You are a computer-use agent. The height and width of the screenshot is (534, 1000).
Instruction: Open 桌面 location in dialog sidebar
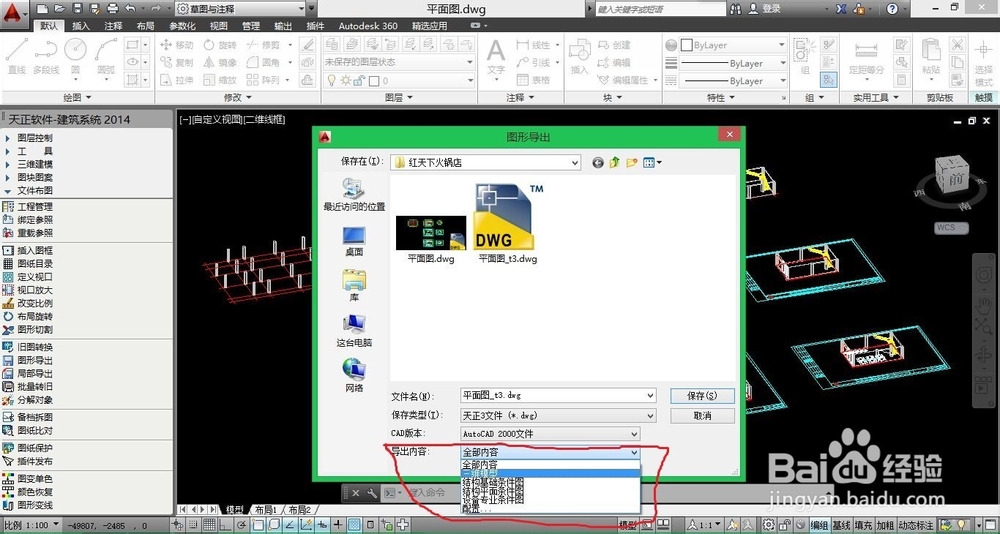[x=354, y=241]
